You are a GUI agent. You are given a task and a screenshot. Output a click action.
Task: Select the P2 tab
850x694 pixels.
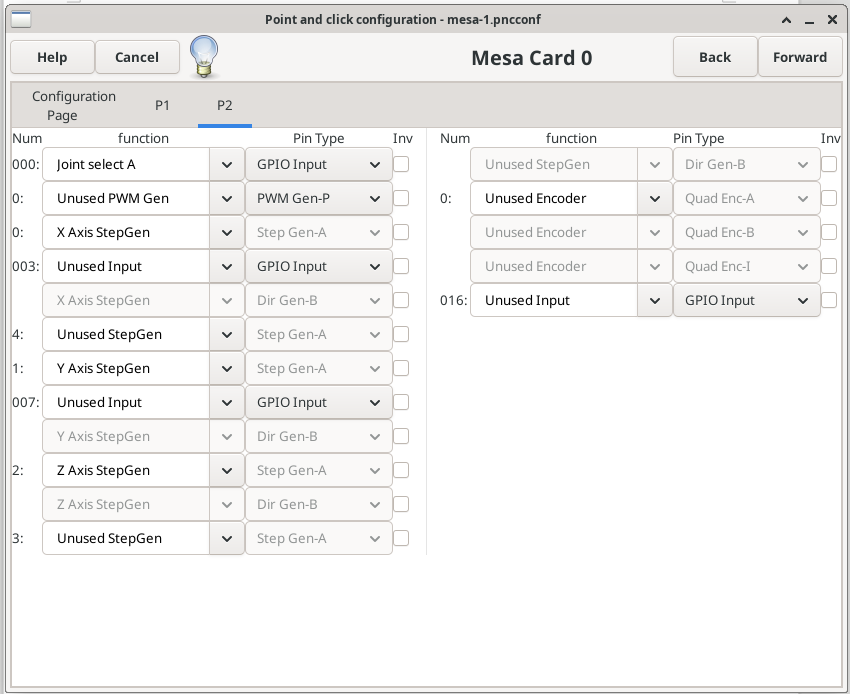(x=224, y=105)
